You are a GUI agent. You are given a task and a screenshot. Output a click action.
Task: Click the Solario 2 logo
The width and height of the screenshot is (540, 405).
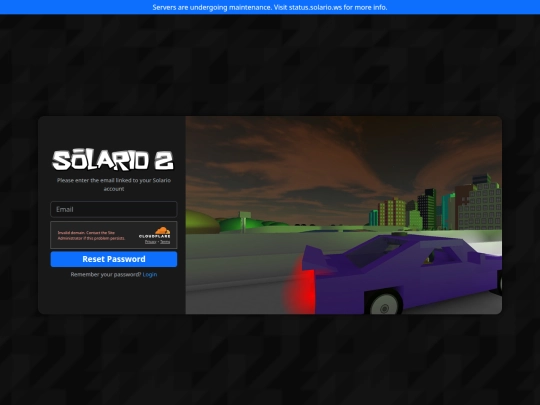coord(113,160)
